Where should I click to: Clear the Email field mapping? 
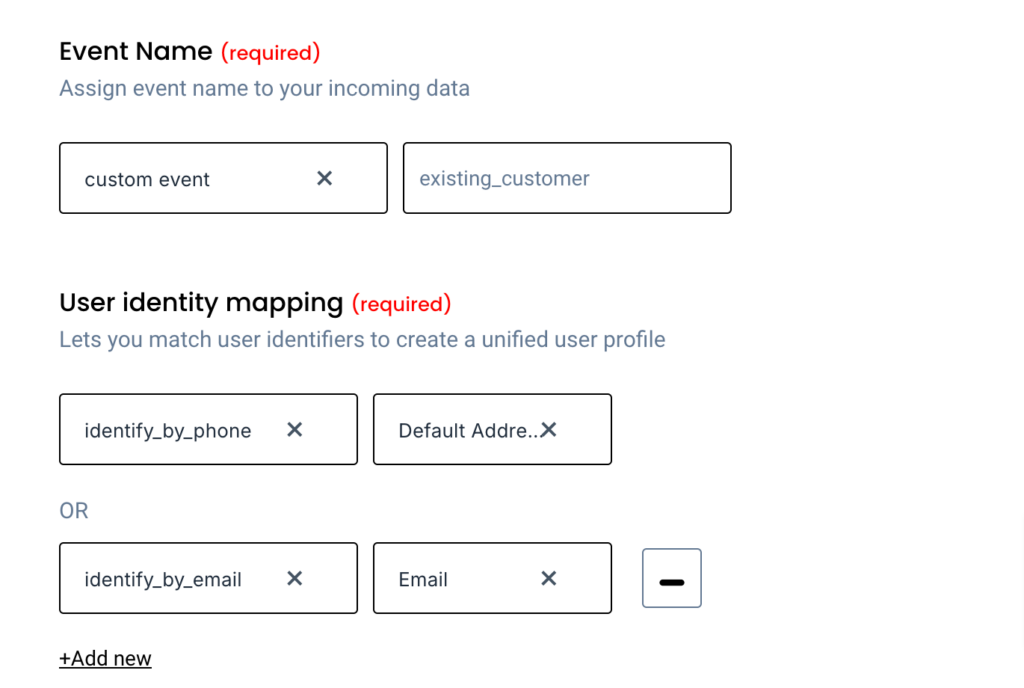pos(549,578)
